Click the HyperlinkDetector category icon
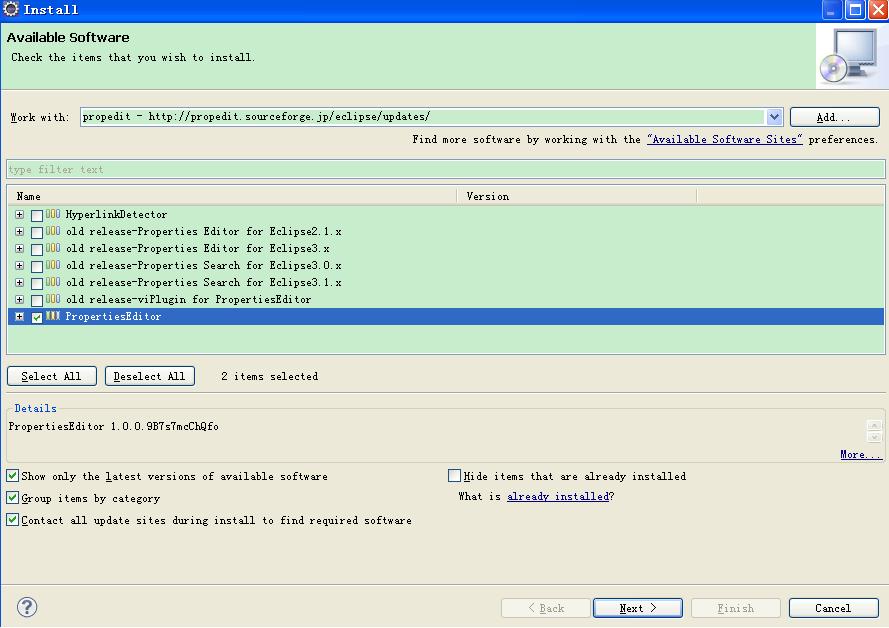This screenshot has height=628, width=889. 53,214
